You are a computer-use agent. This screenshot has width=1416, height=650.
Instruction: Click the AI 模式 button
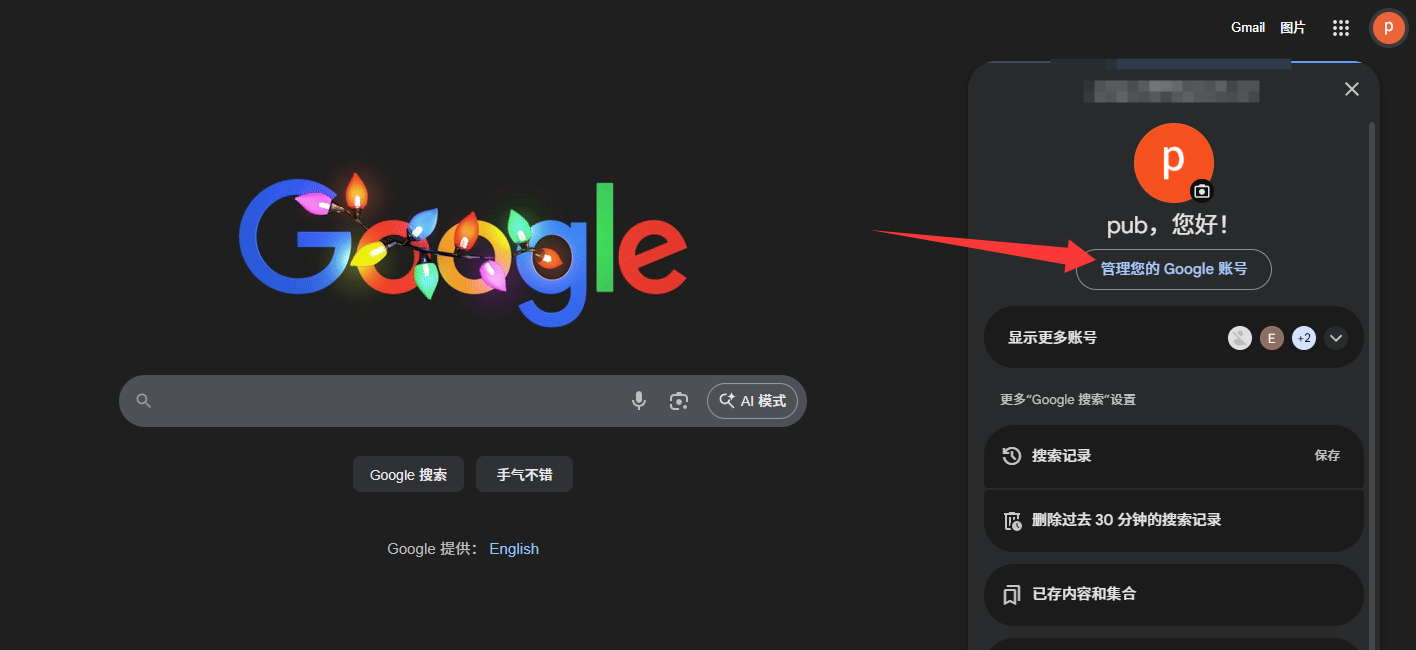point(752,401)
